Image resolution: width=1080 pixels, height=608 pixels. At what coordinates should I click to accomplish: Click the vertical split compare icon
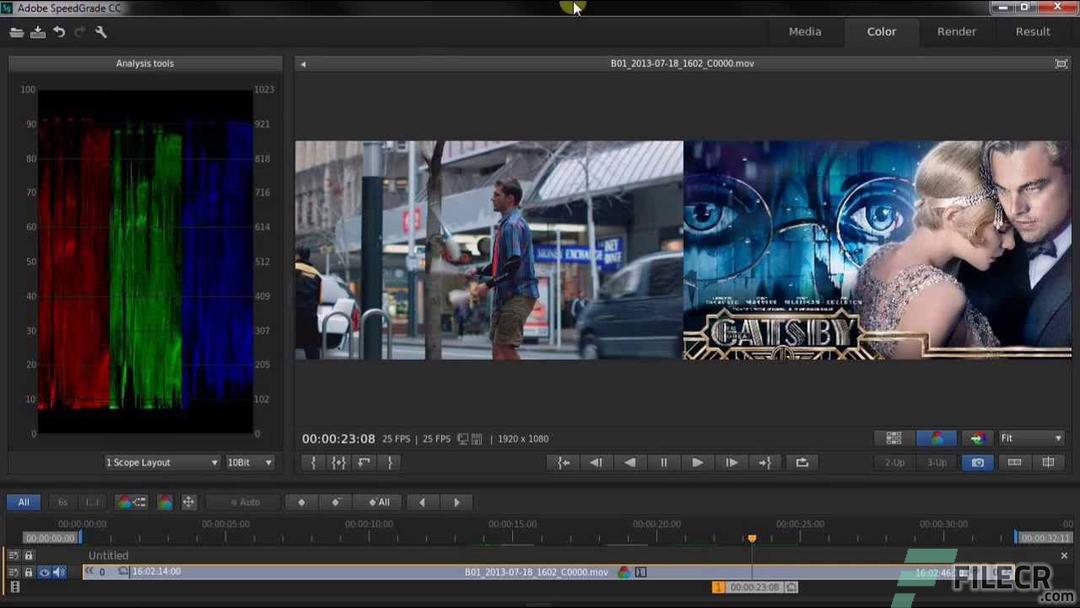click(x=1048, y=463)
